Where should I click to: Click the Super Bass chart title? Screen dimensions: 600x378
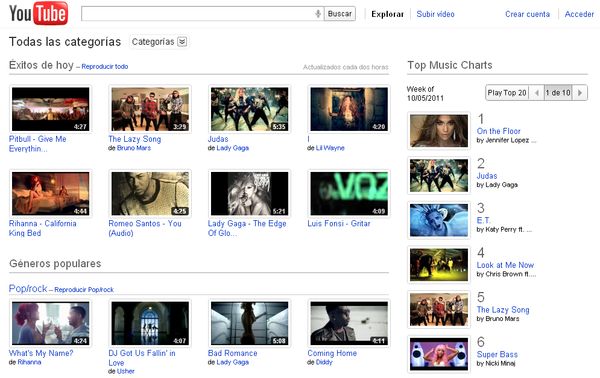[497, 355]
